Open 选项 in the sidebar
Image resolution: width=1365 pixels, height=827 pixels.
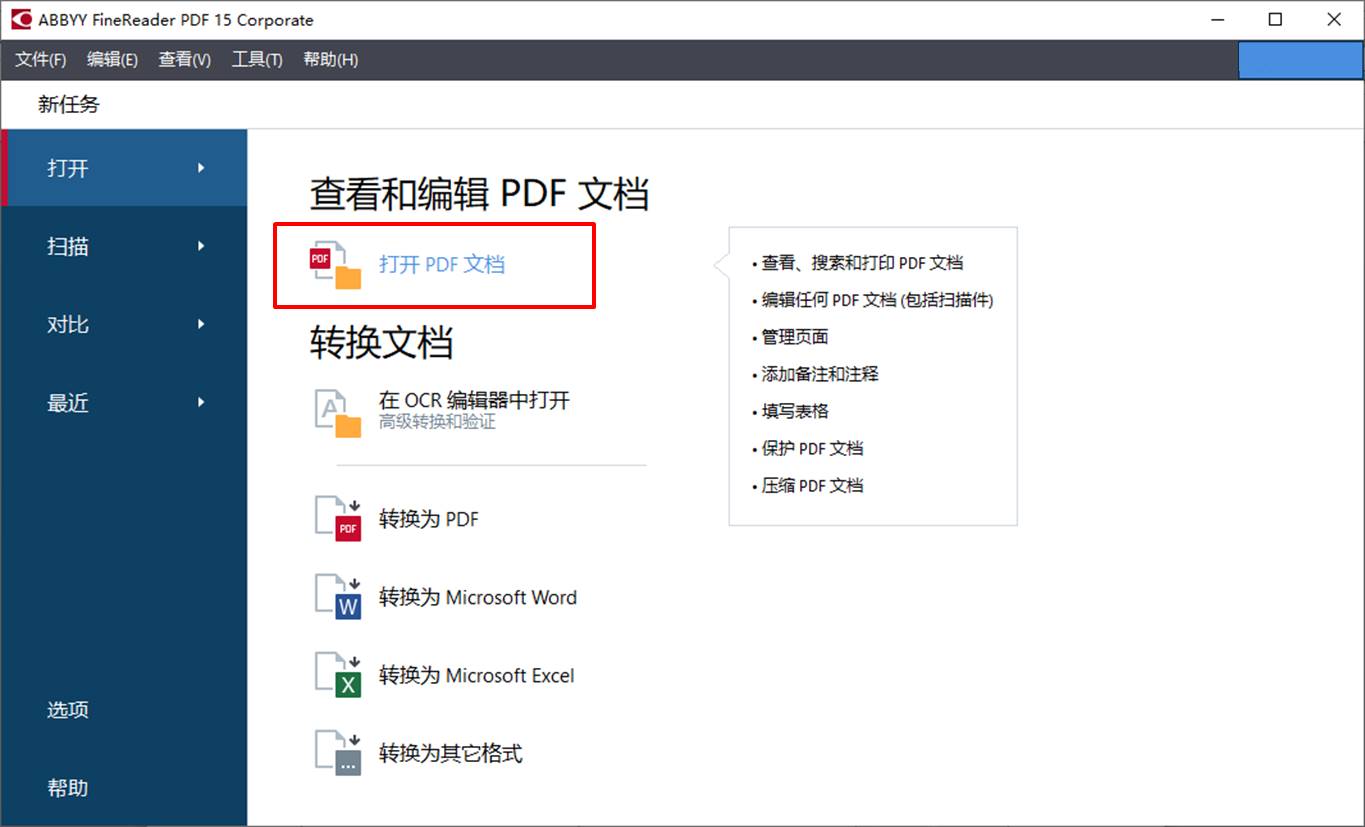pyautogui.click(x=68, y=710)
